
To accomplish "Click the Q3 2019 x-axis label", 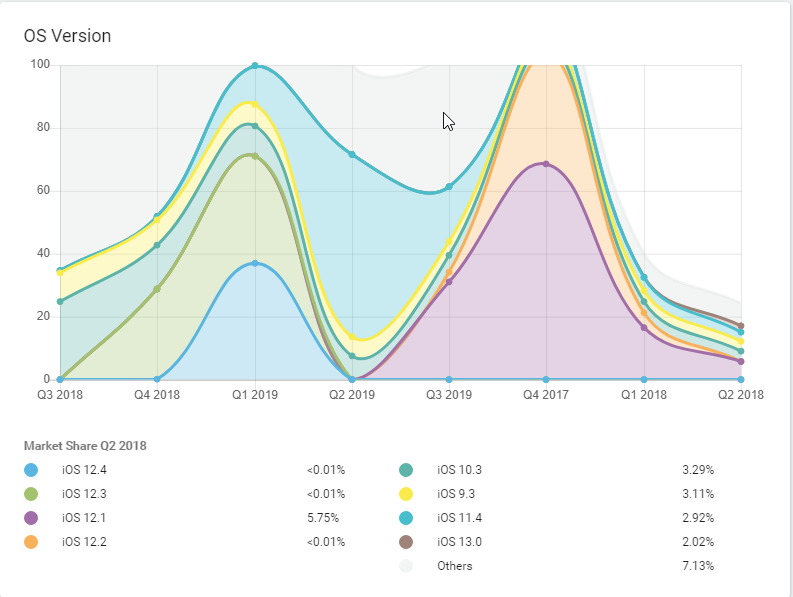I will point(448,395).
